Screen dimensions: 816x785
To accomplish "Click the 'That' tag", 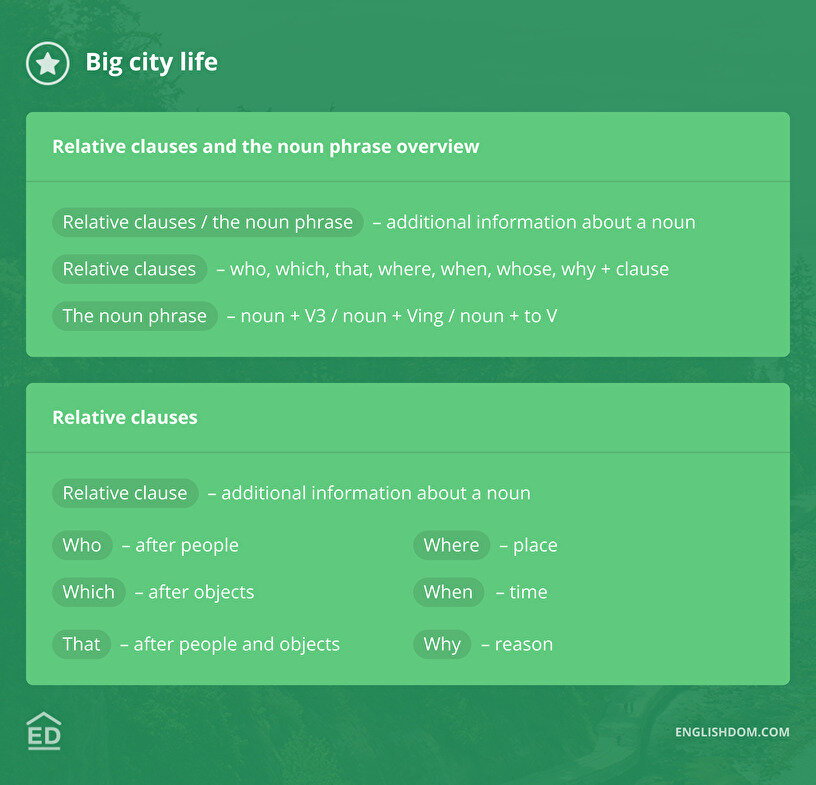I will [x=81, y=644].
